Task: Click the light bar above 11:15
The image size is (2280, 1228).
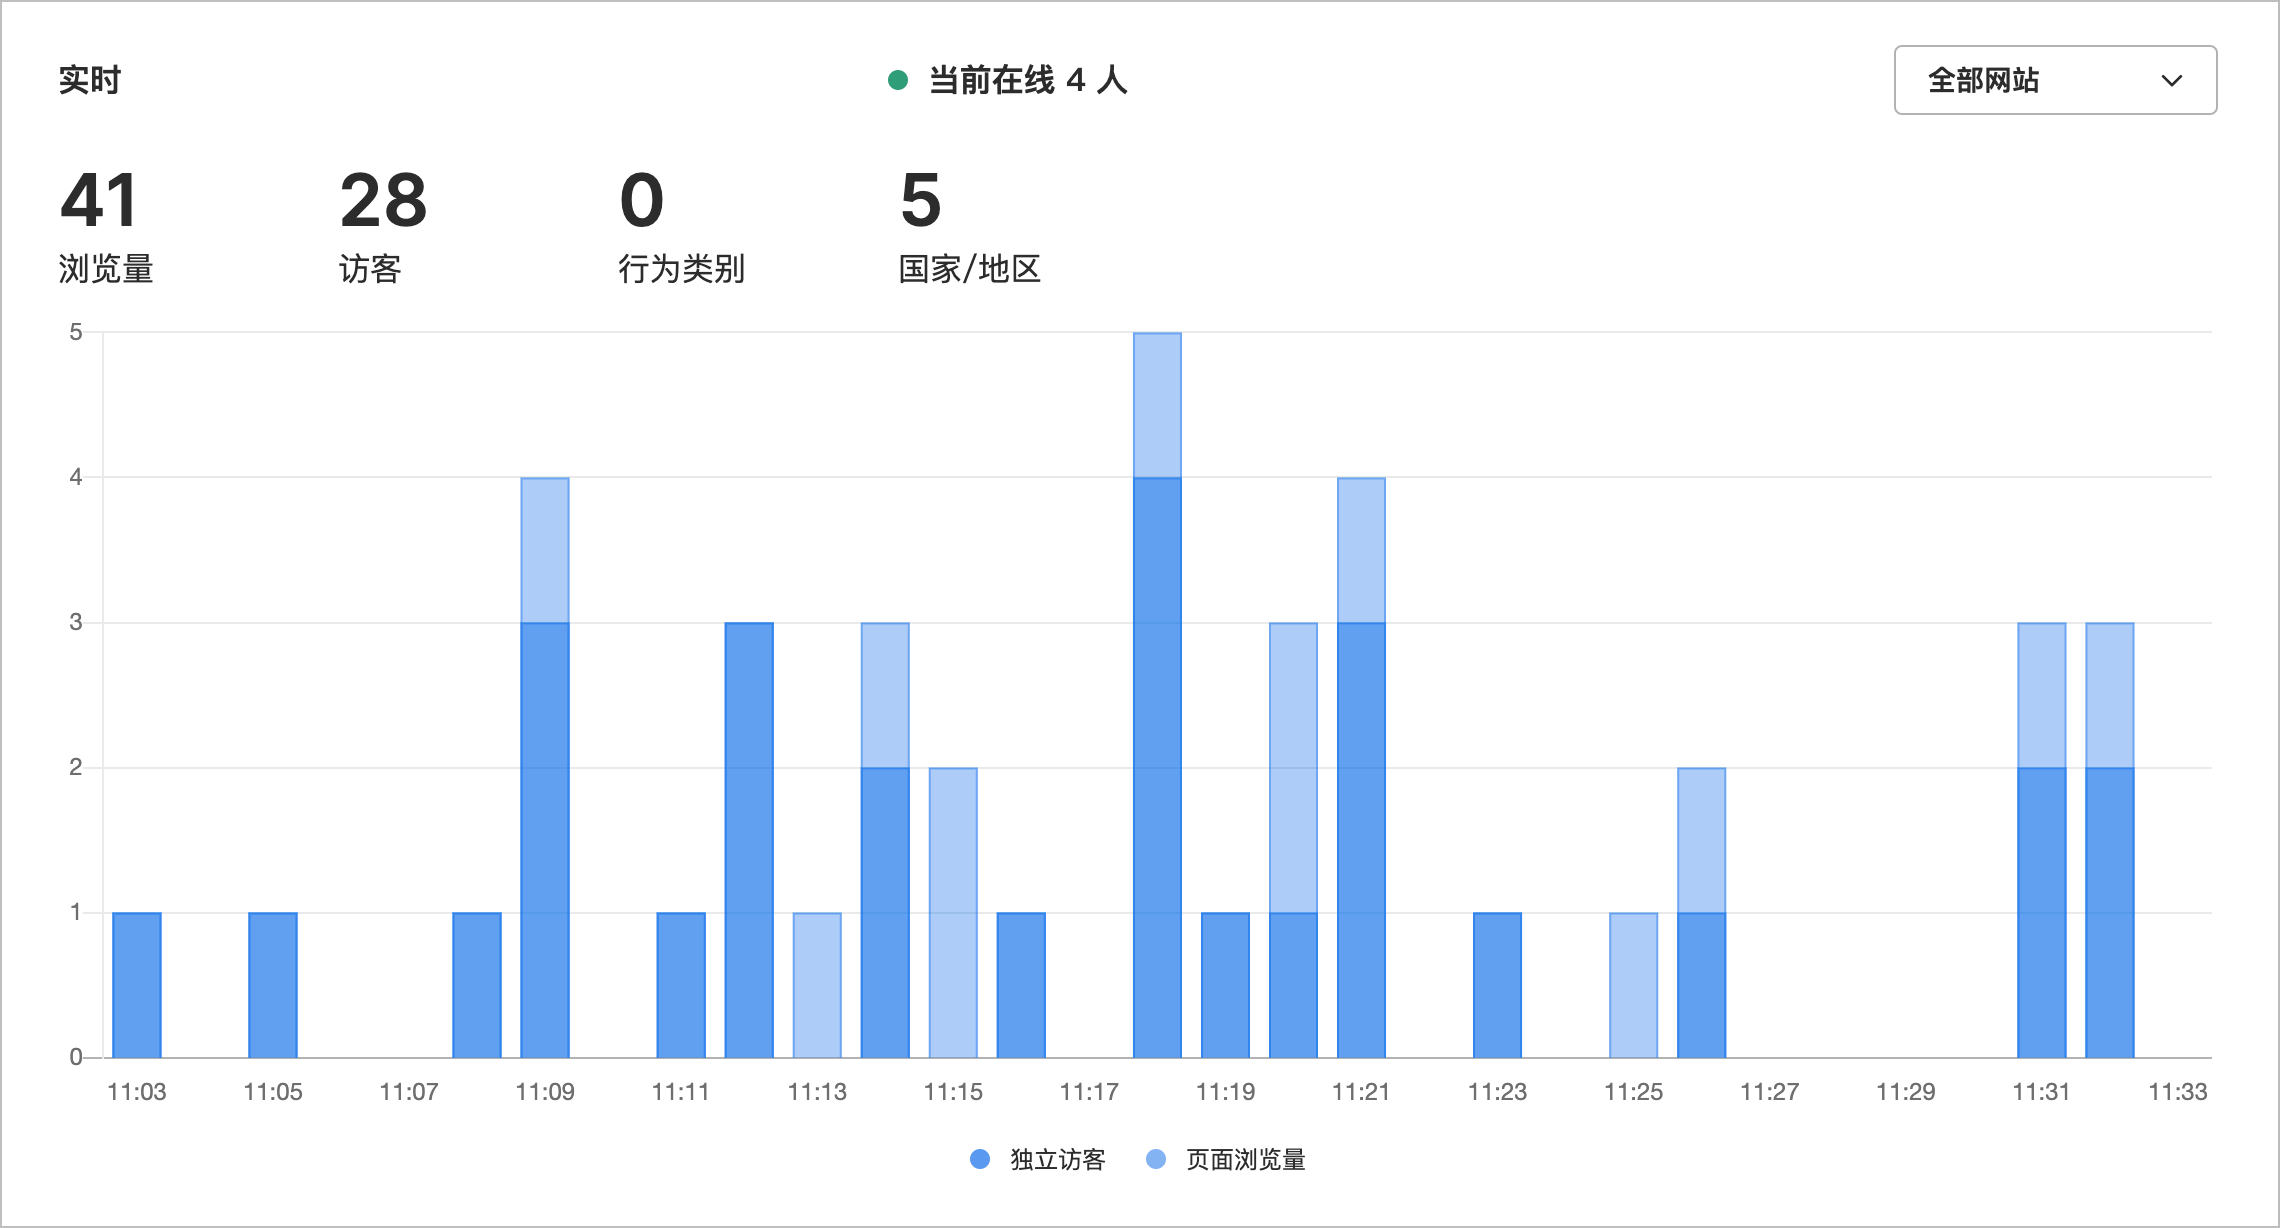Action: 953,912
